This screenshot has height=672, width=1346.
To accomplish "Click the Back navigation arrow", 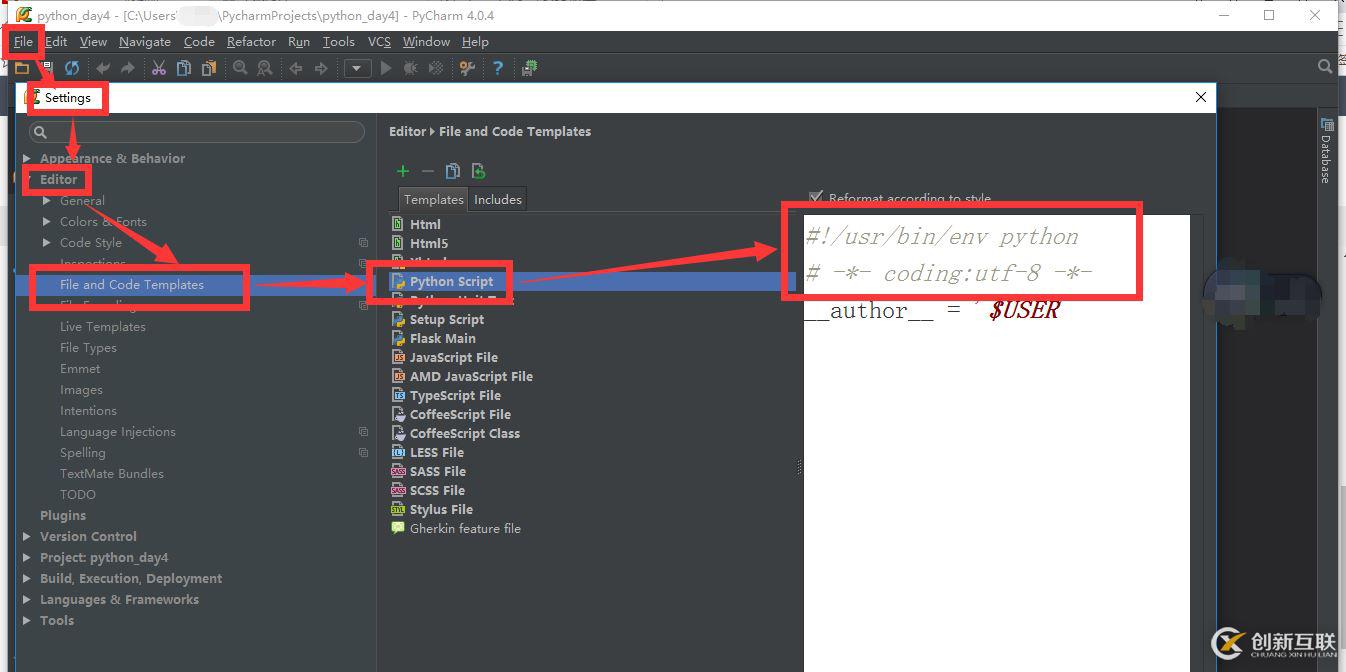I will click(296, 68).
